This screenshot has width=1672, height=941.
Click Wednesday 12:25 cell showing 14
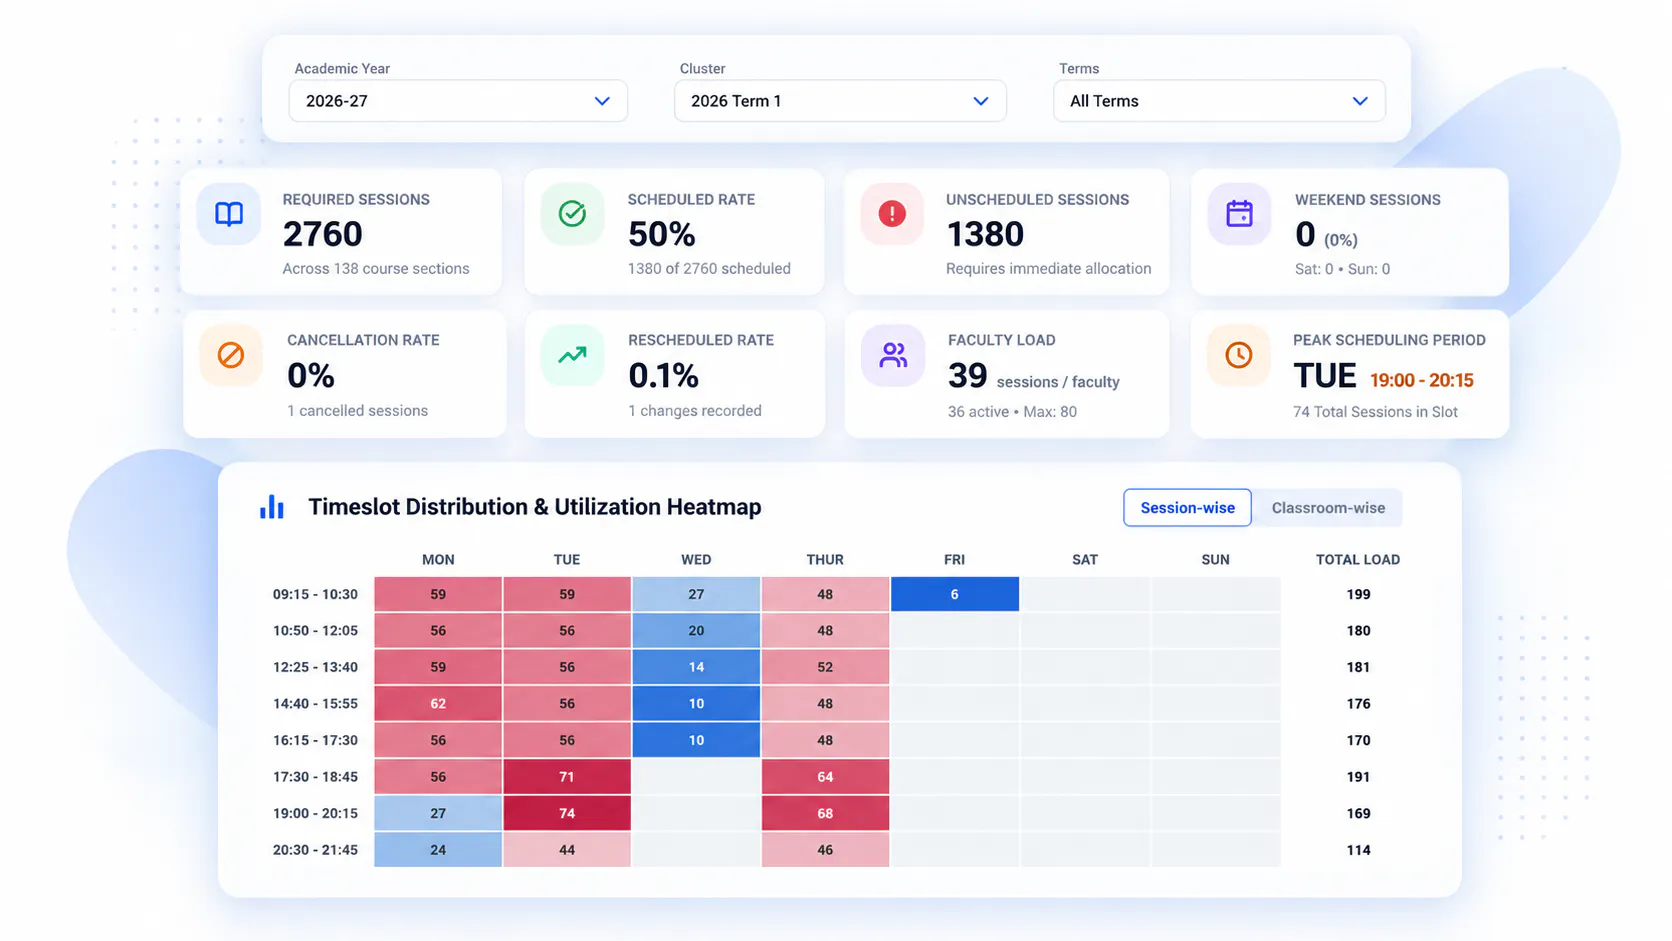coord(696,667)
